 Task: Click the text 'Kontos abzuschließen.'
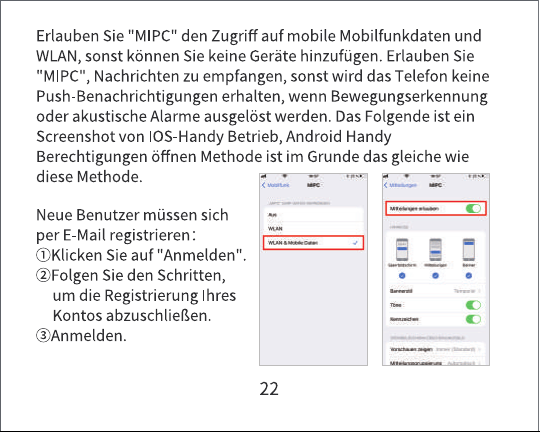tap(132, 316)
